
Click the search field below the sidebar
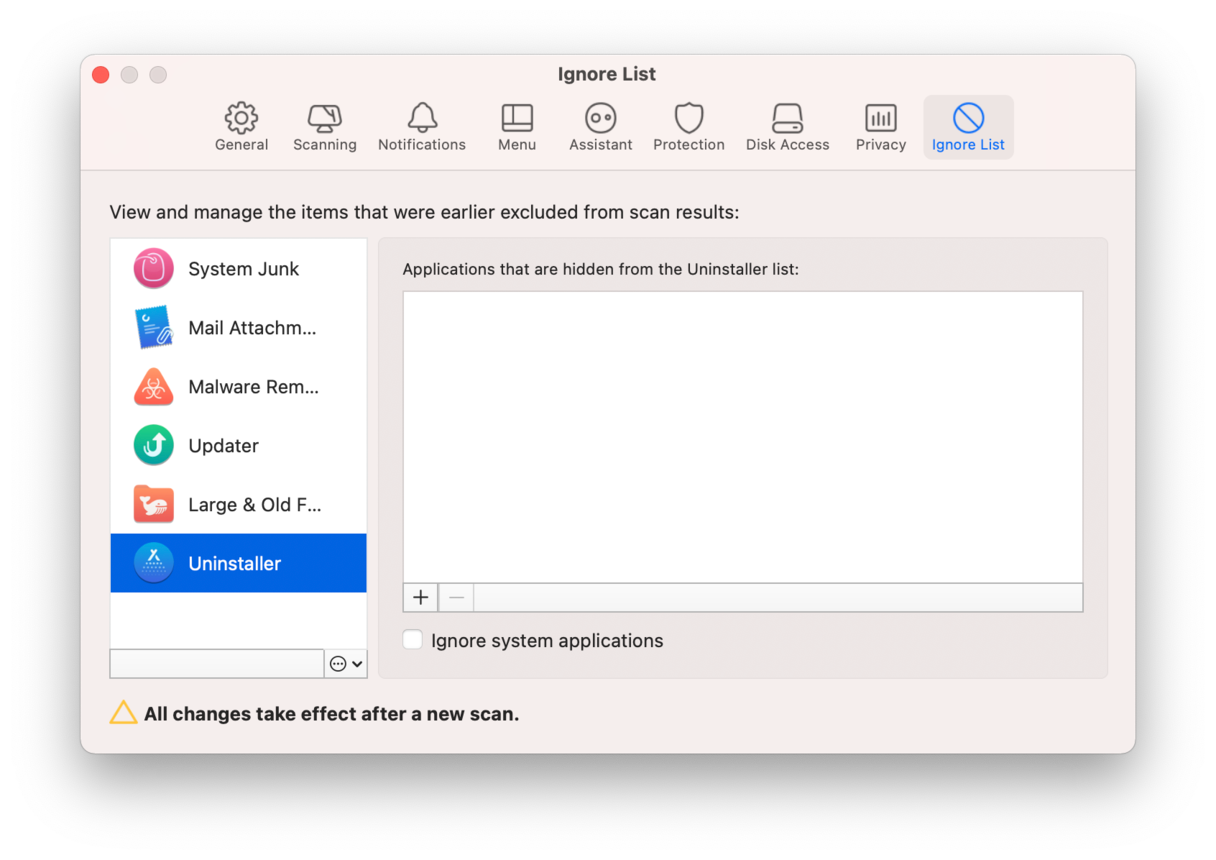(217, 664)
